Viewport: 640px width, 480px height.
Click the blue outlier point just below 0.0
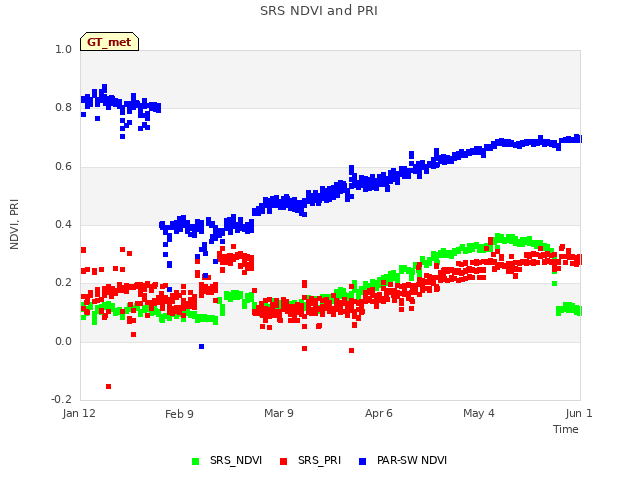pos(202,347)
